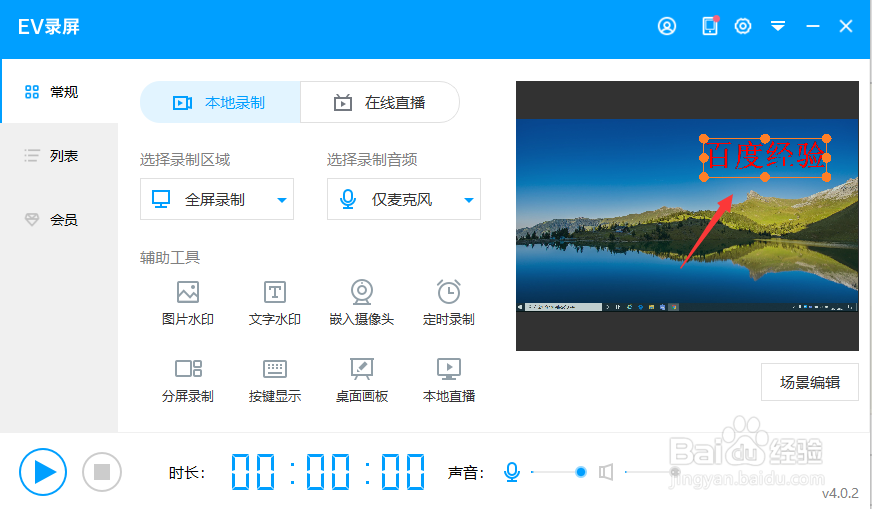Image resolution: width=872 pixels, height=509 pixels.
Task: Open the settings gear icon
Action: click(743, 26)
